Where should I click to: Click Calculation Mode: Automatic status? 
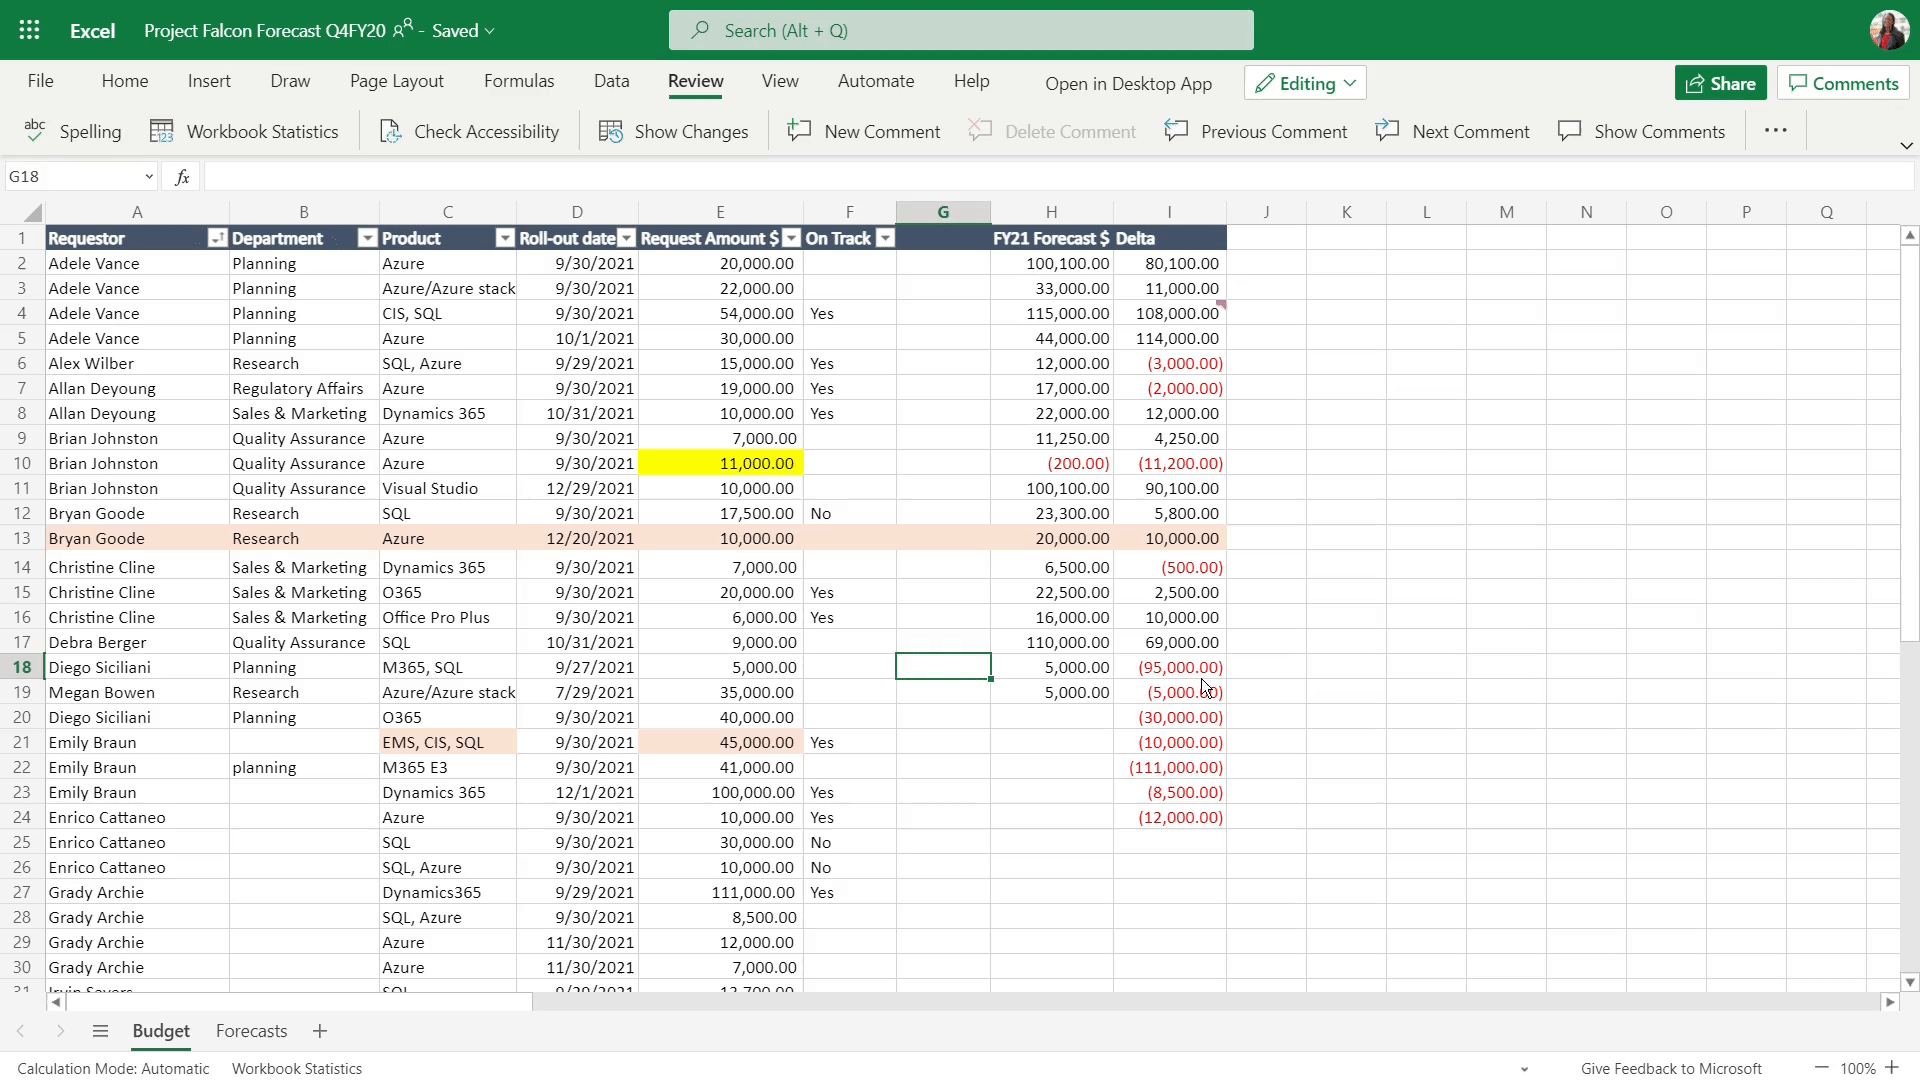[113, 1068]
